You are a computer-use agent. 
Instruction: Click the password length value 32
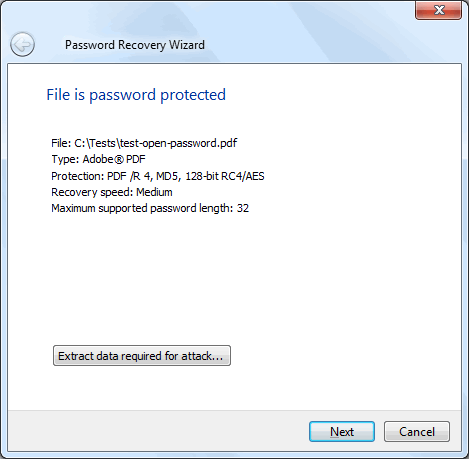pos(243,208)
